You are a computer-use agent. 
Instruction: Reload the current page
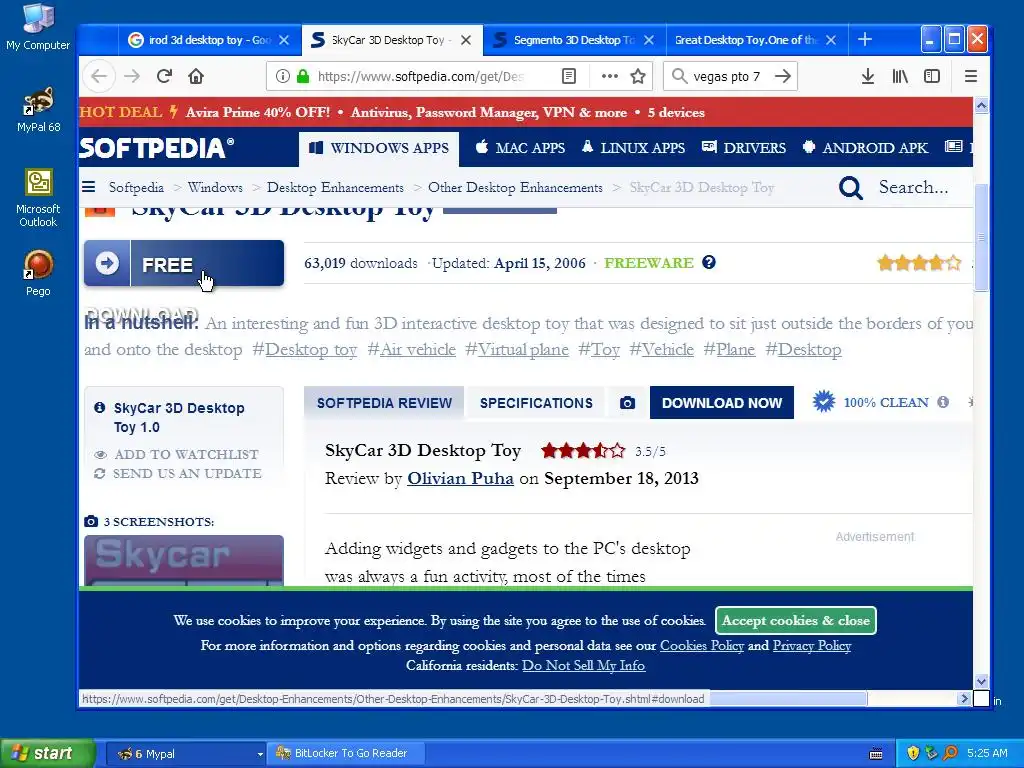[164, 76]
